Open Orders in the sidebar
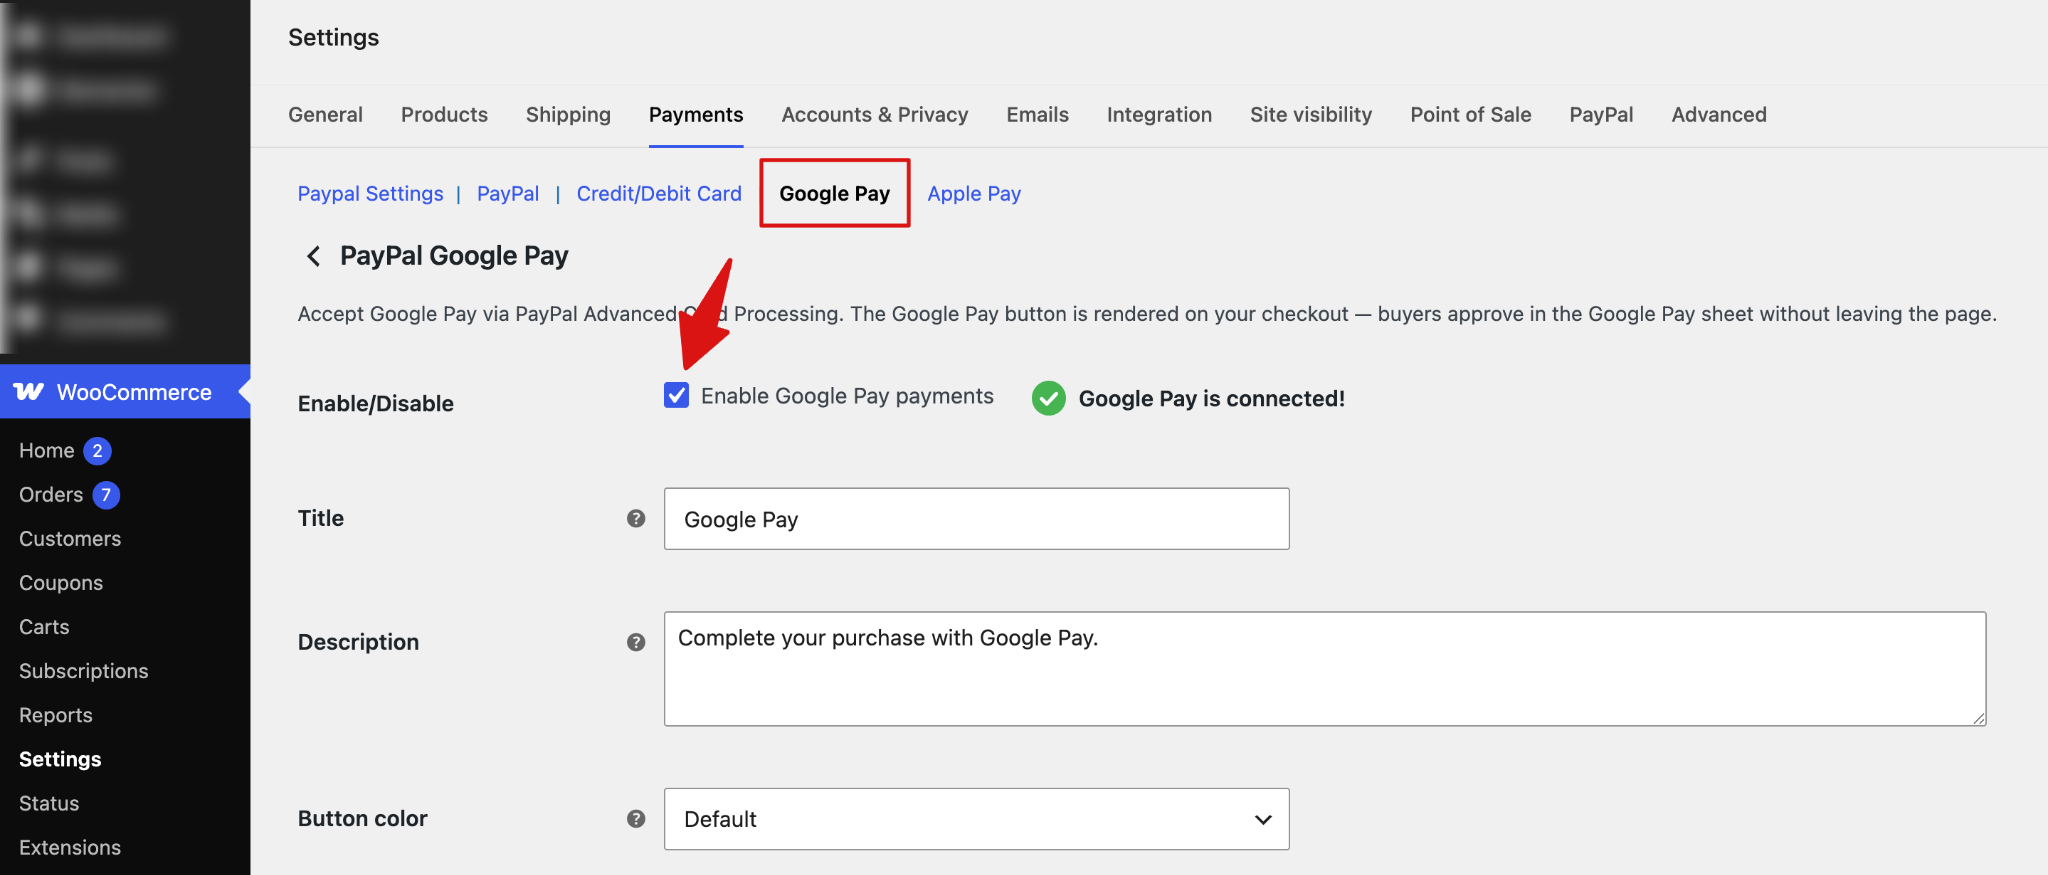This screenshot has width=2048, height=875. coord(51,495)
